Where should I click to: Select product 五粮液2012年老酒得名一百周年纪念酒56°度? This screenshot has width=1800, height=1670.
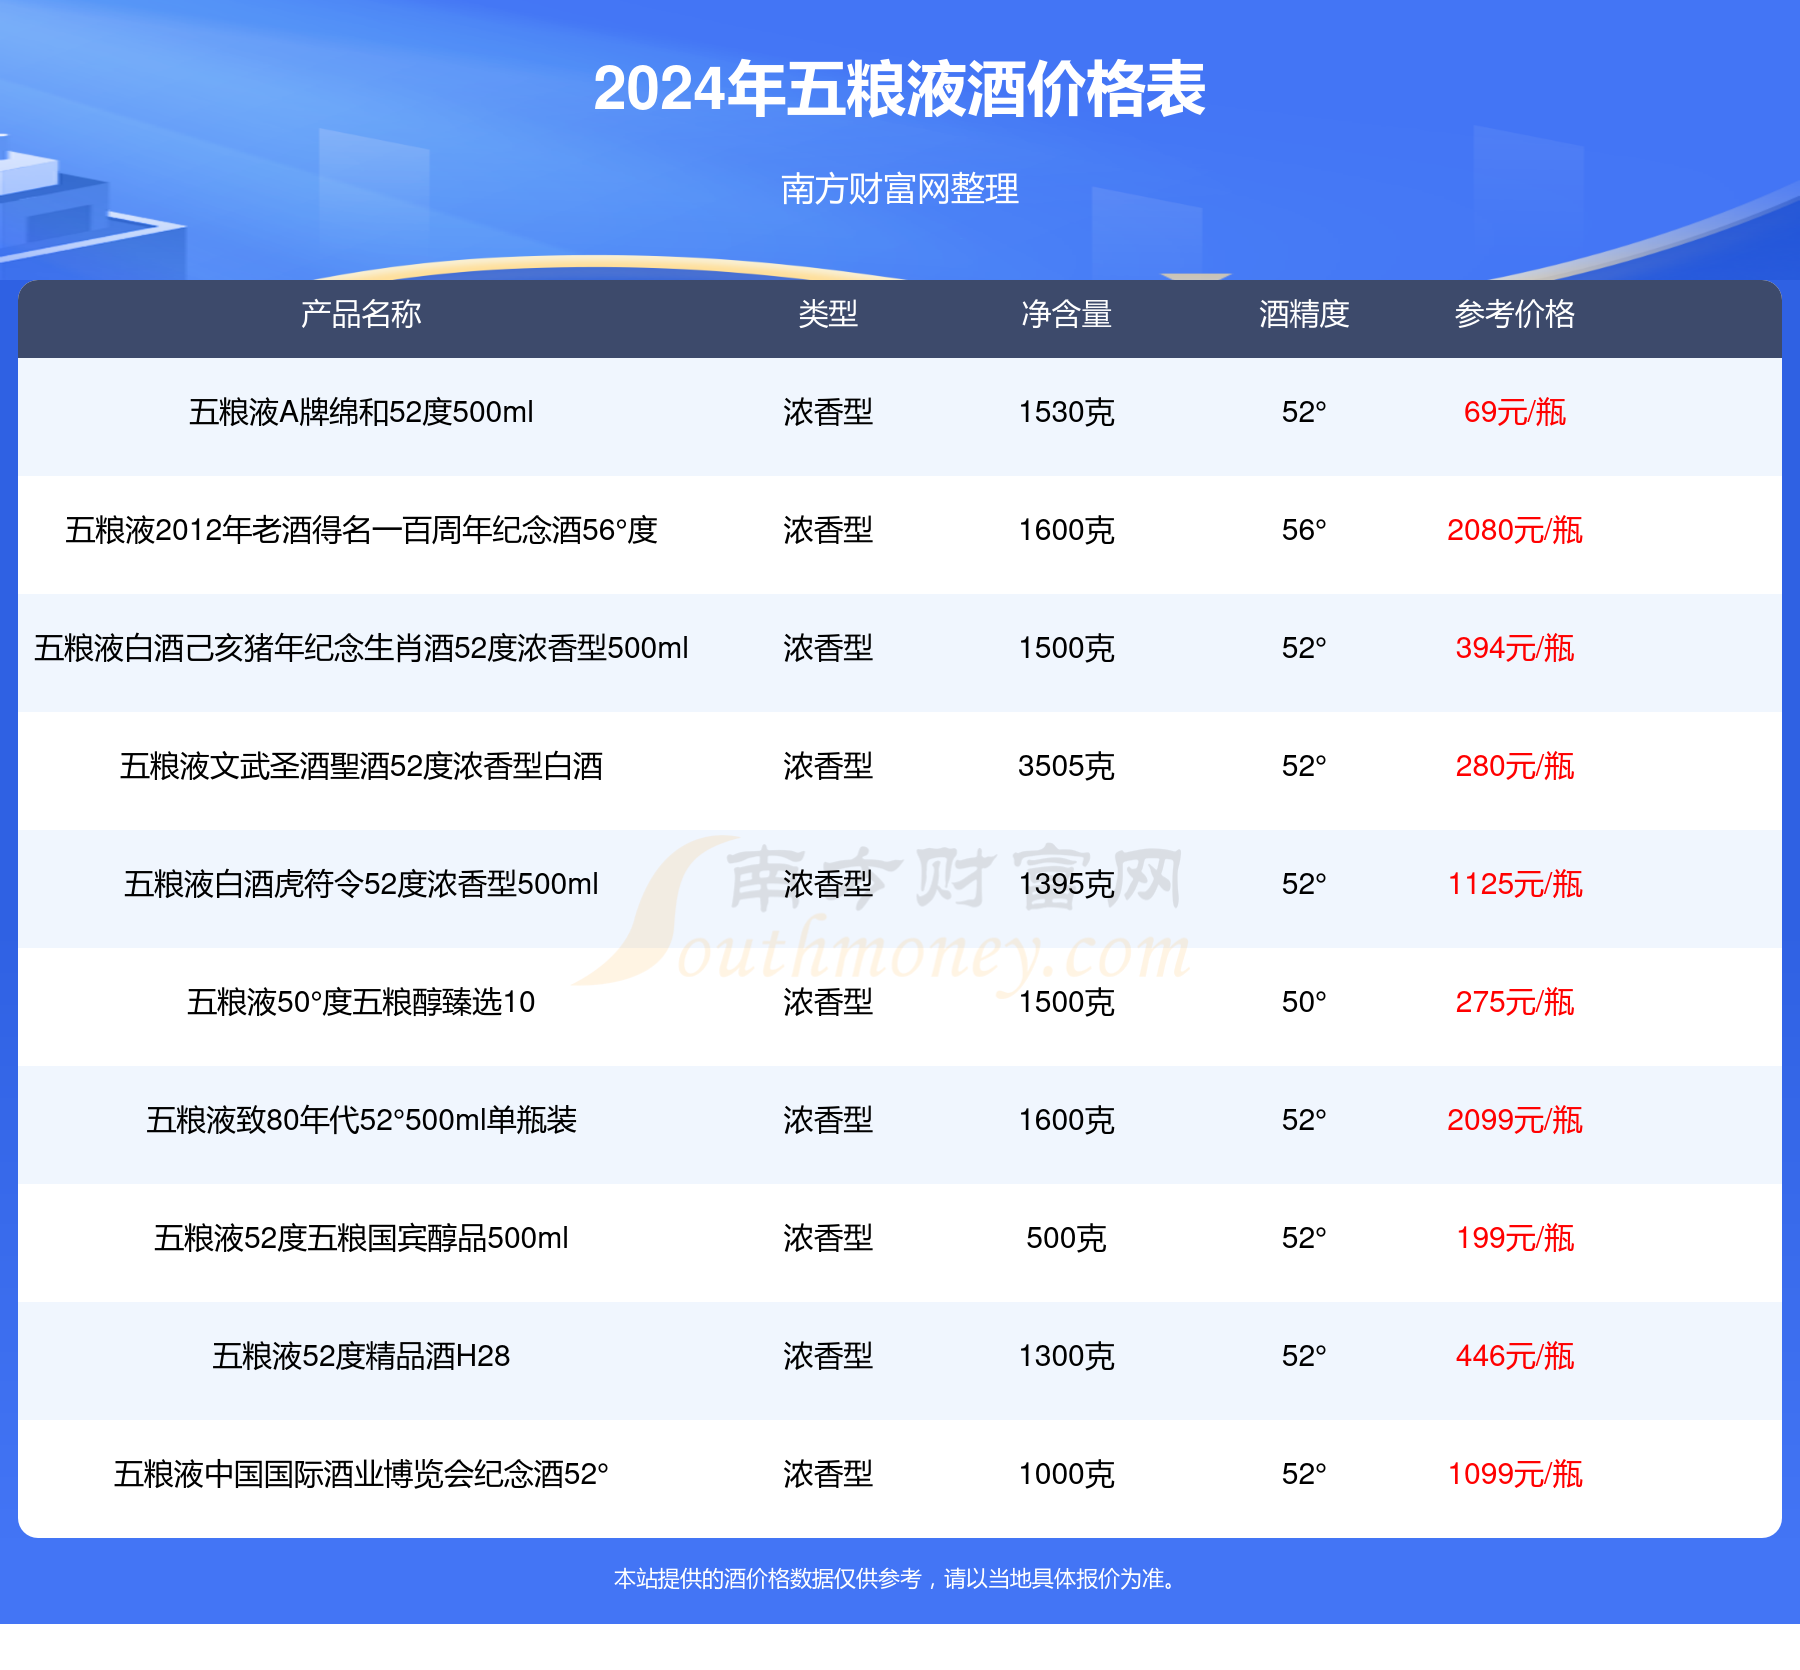click(361, 530)
